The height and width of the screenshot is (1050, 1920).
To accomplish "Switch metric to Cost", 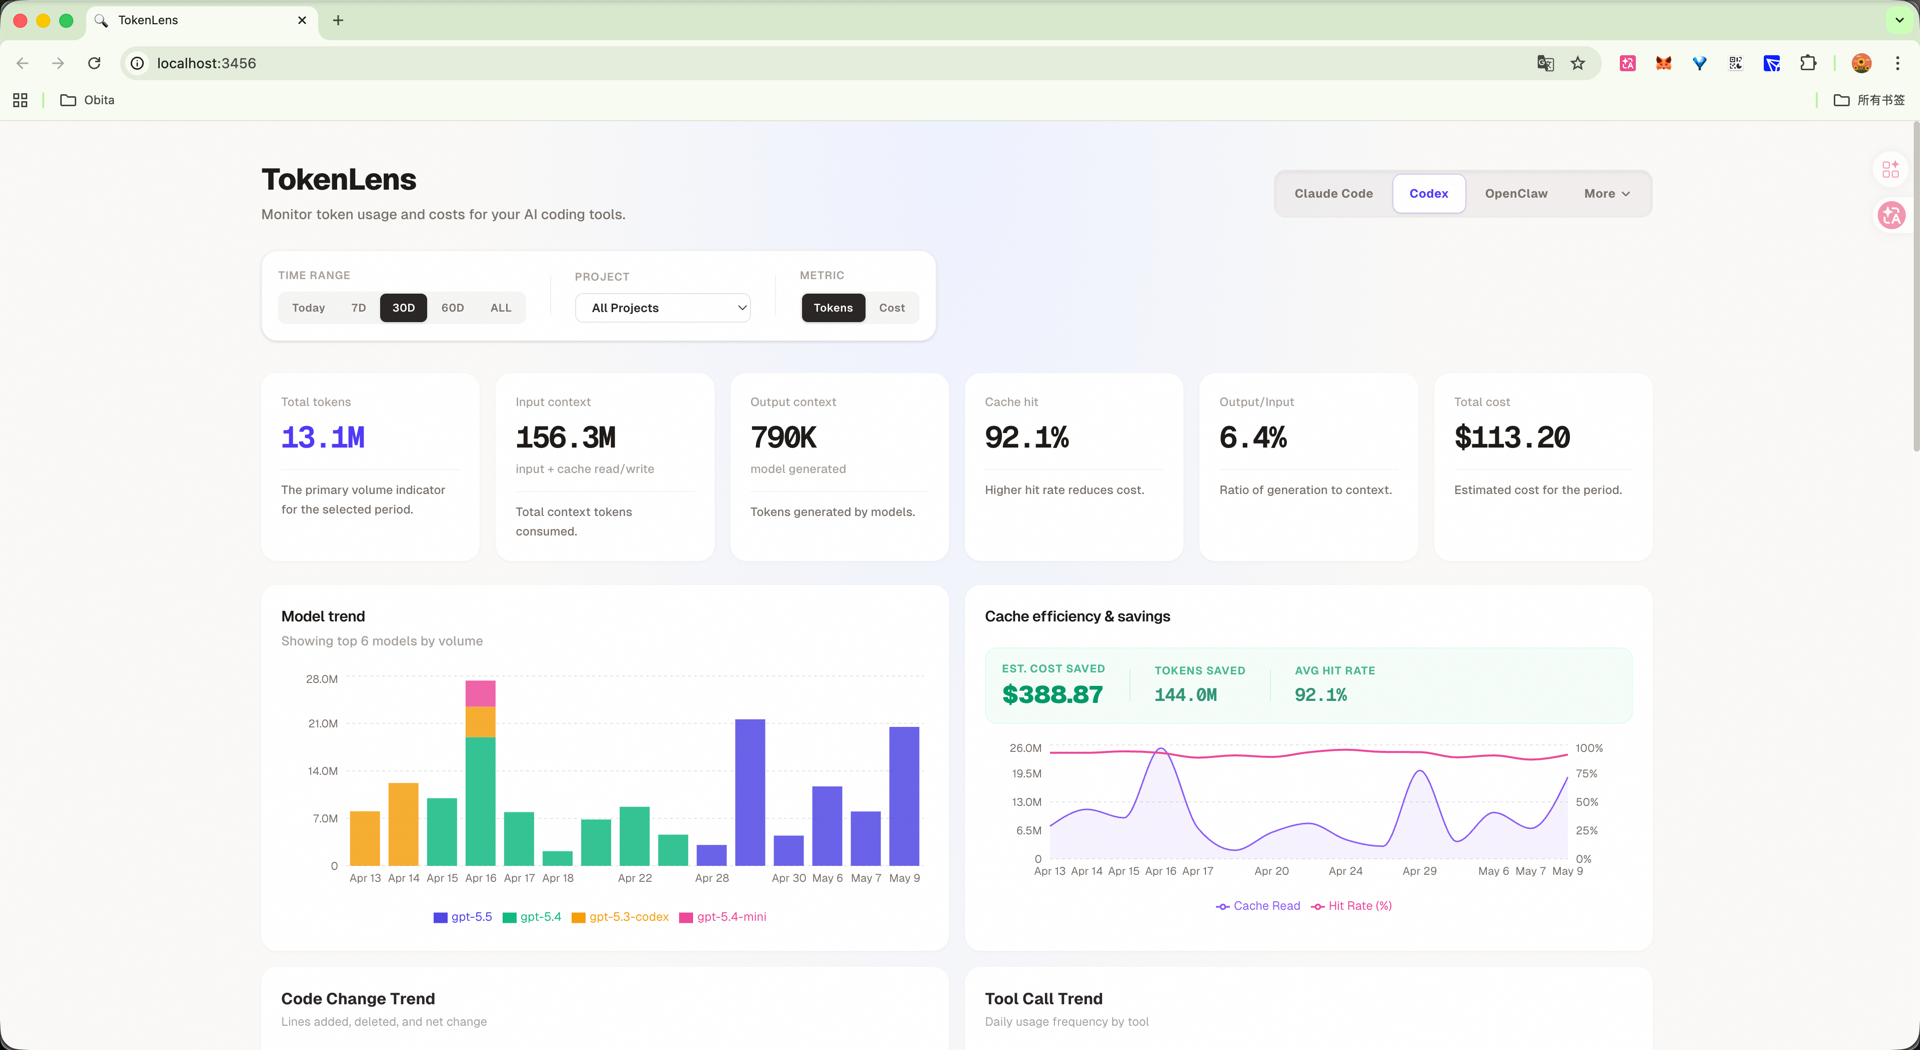I will (x=892, y=308).
